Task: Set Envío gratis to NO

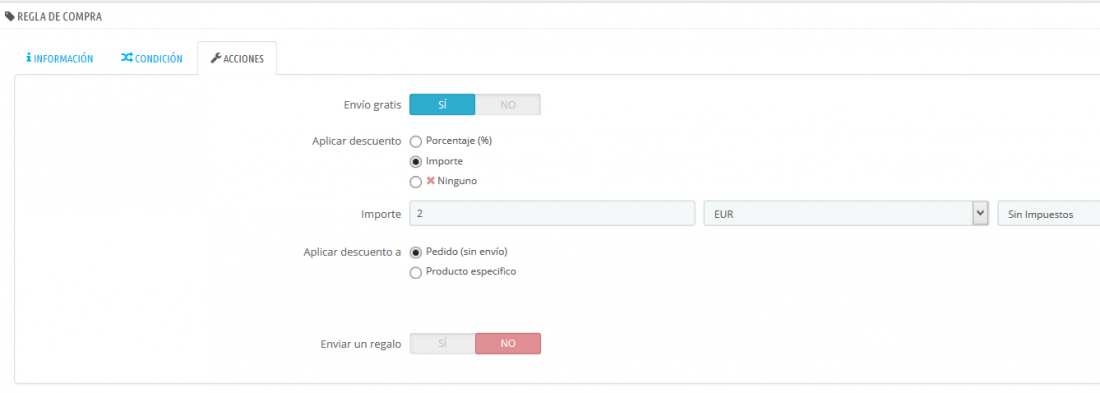Action: (508, 105)
